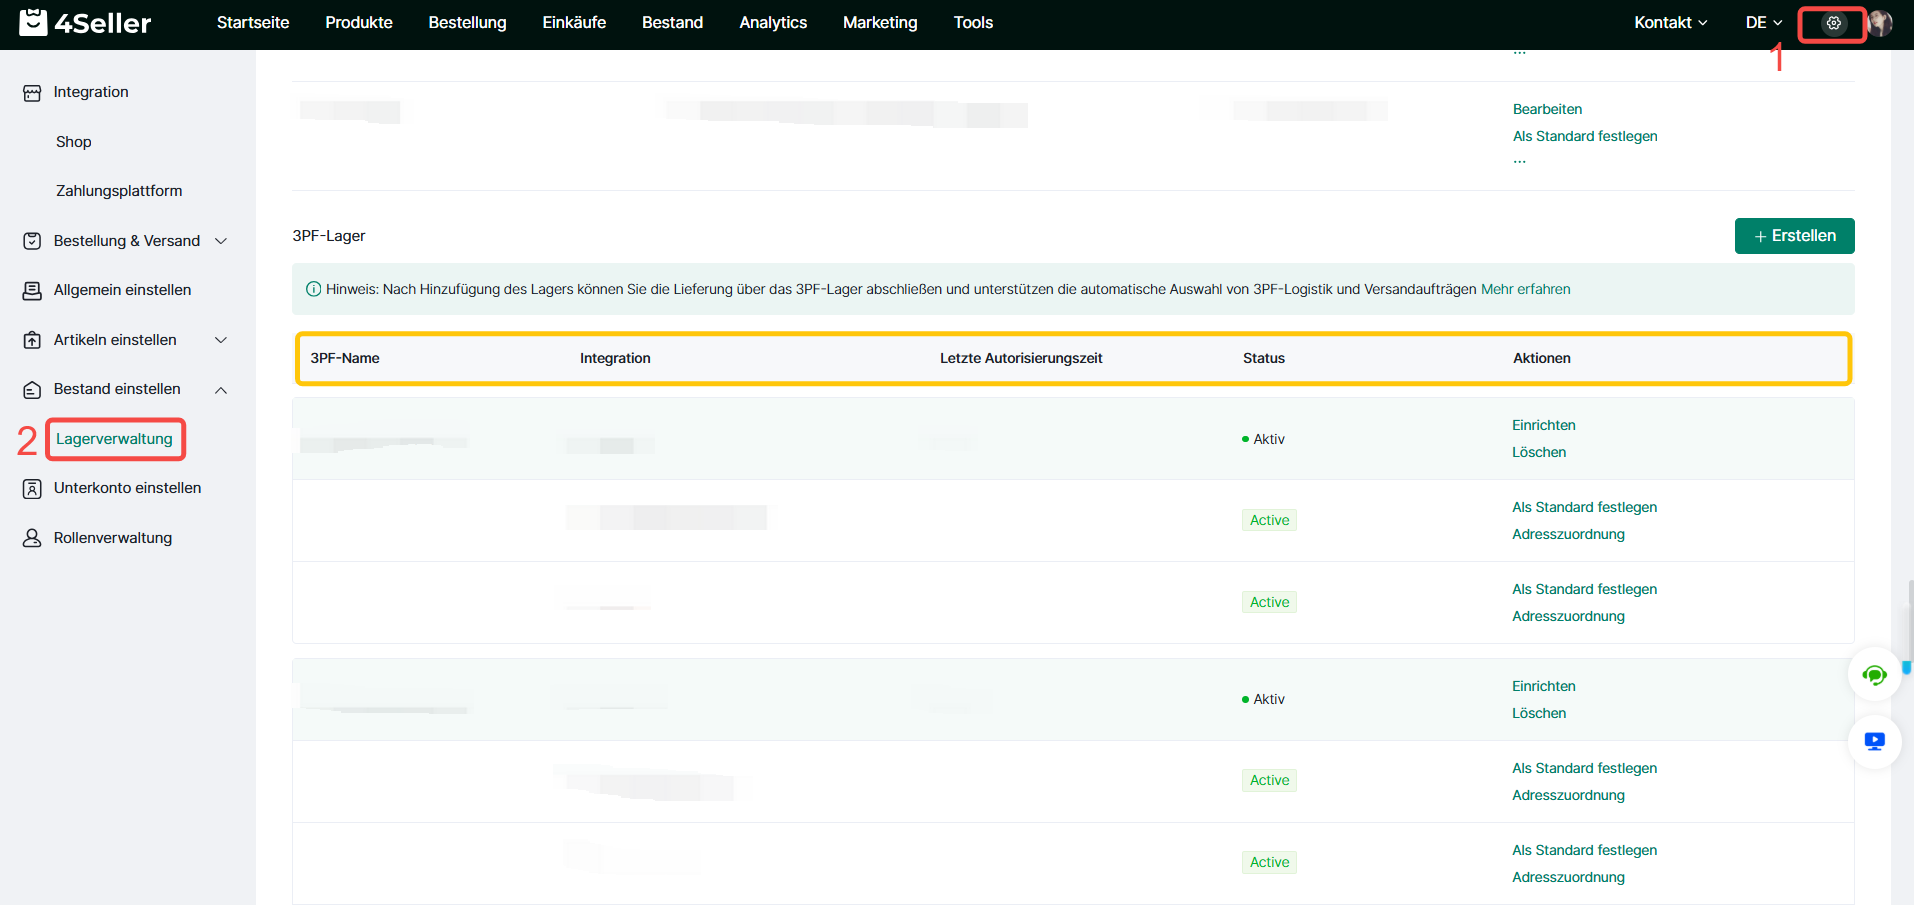Viewport: 1914px width, 905px height.
Task: Click the Allgemein einstellen icon
Action: [x=32, y=291]
